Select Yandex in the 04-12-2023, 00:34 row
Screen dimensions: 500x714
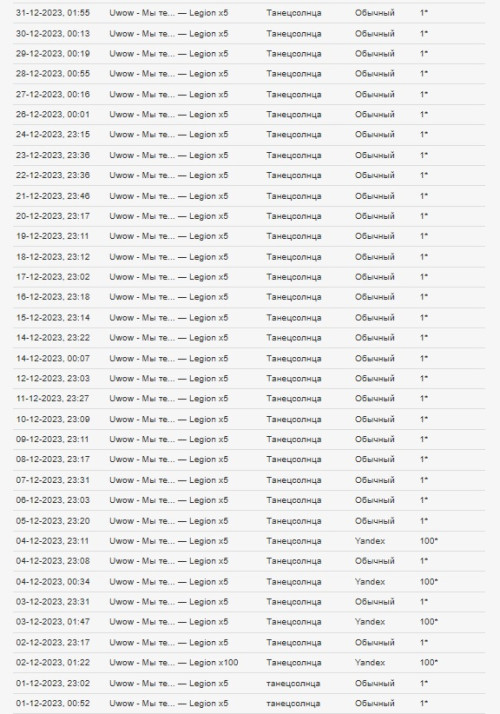[x=370, y=581]
